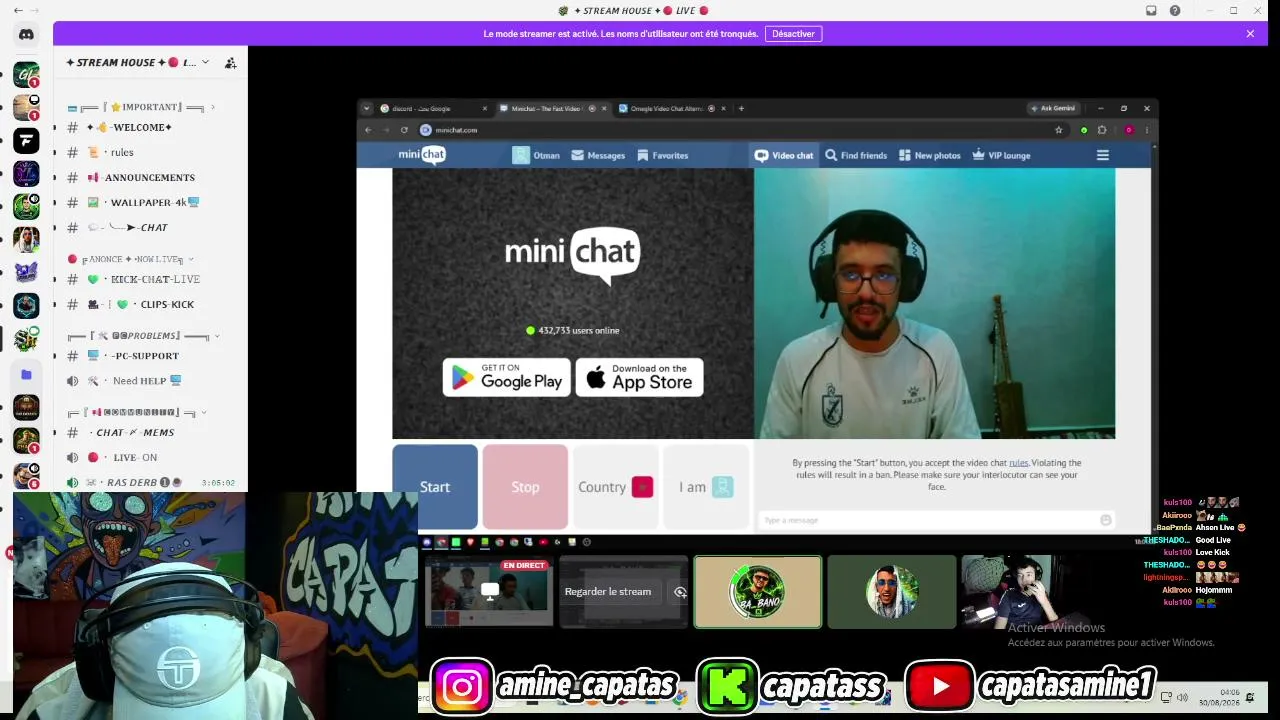Open Discord help icon in title bar
The height and width of the screenshot is (720, 1280).
[x=1175, y=10]
